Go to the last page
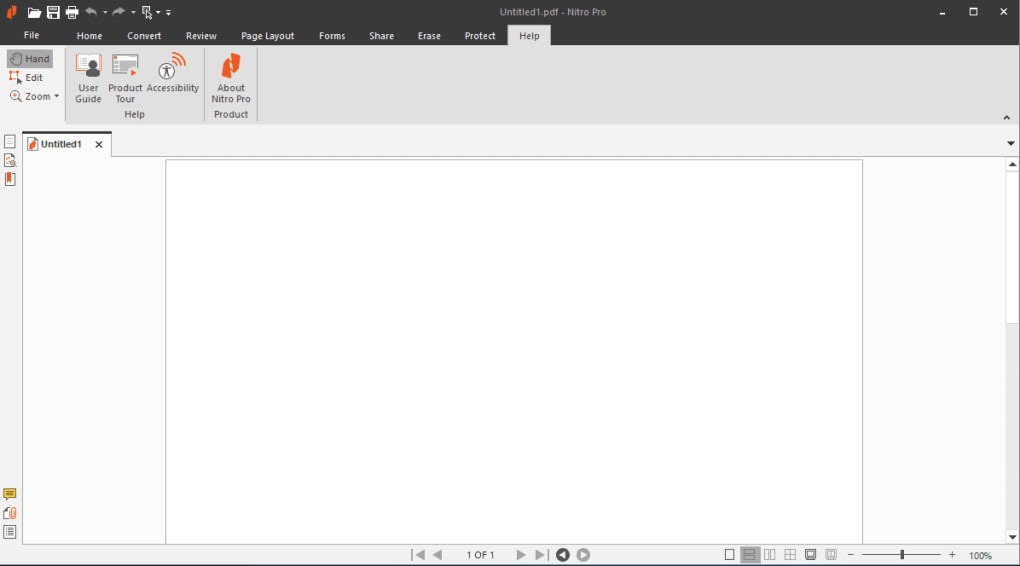Image resolution: width=1020 pixels, height=566 pixels. 541,555
